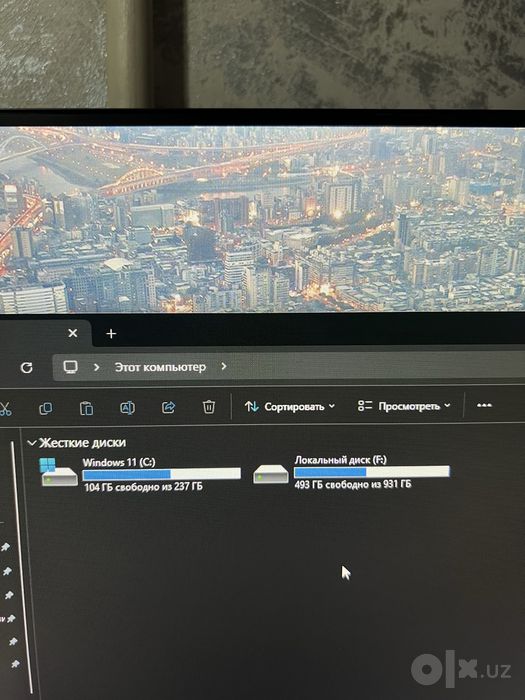Click Этот компьютер in the address bar
This screenshot has height=700, width=525.
point(160,367)
